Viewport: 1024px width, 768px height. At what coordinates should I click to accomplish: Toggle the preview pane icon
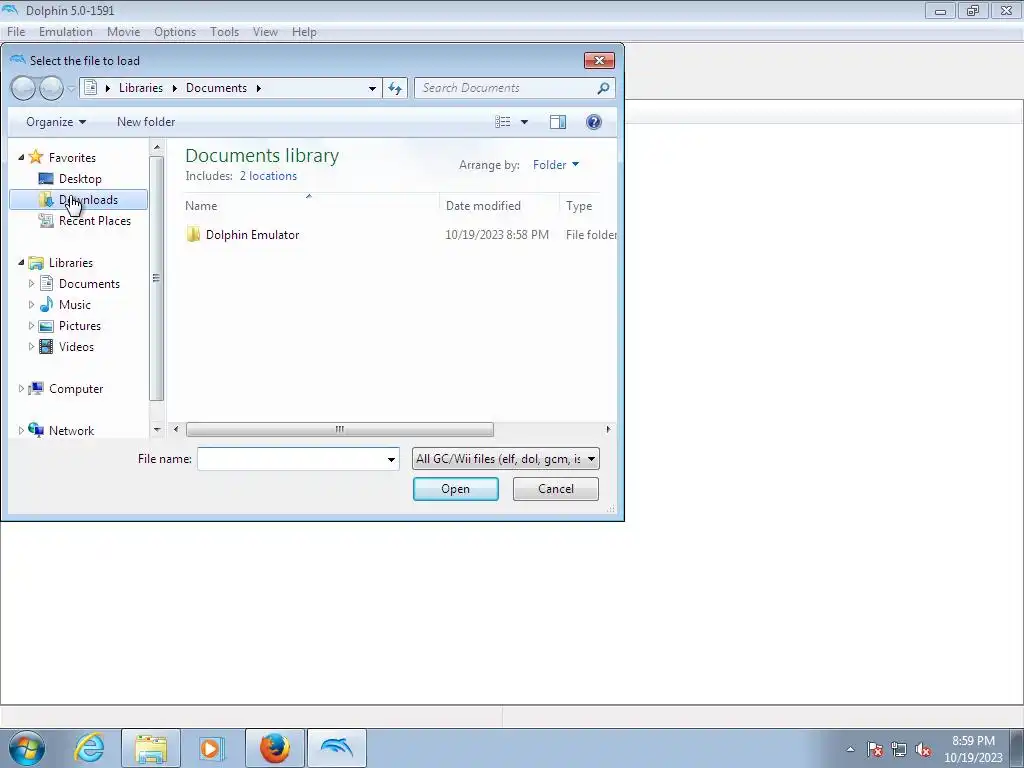coord(558,122)
